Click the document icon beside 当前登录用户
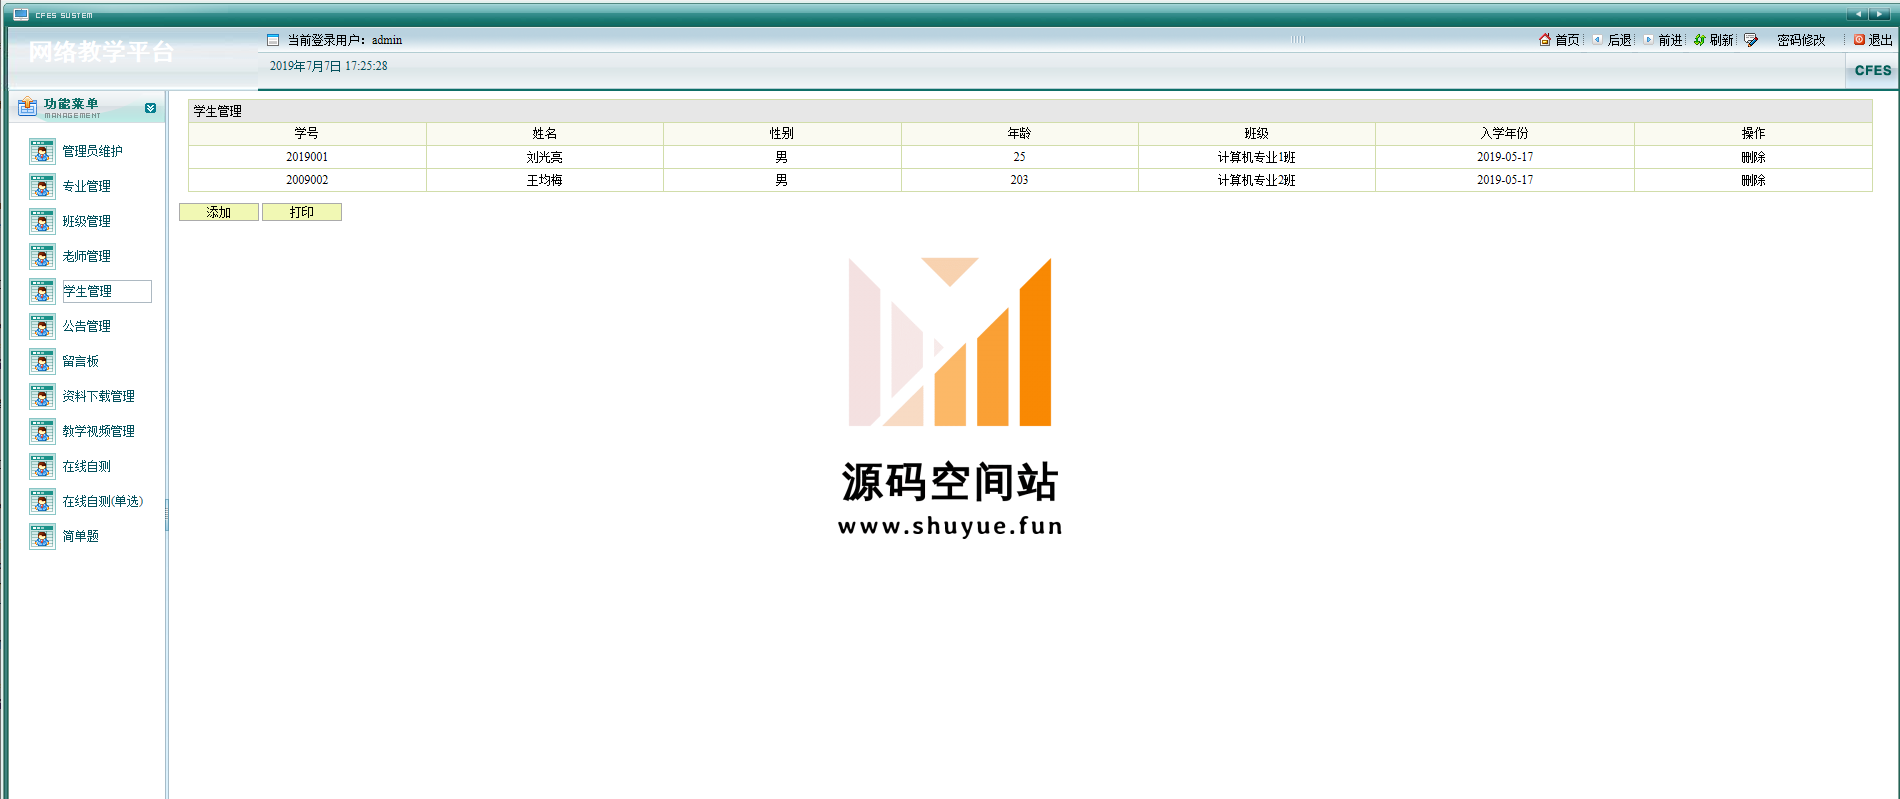 tap(273, 40)
